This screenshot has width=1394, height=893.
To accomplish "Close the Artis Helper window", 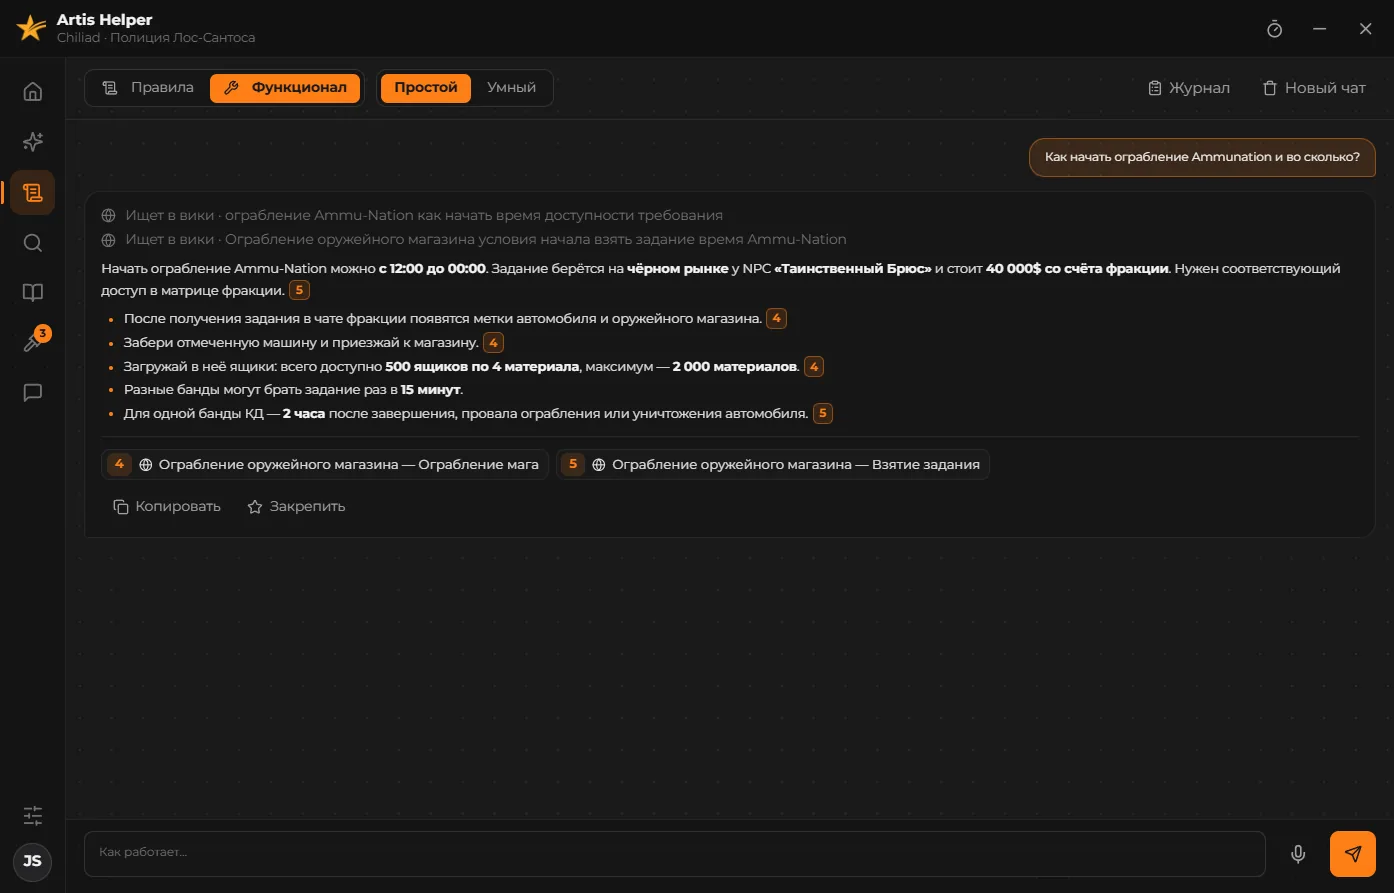I will [x=1365, y=29].
